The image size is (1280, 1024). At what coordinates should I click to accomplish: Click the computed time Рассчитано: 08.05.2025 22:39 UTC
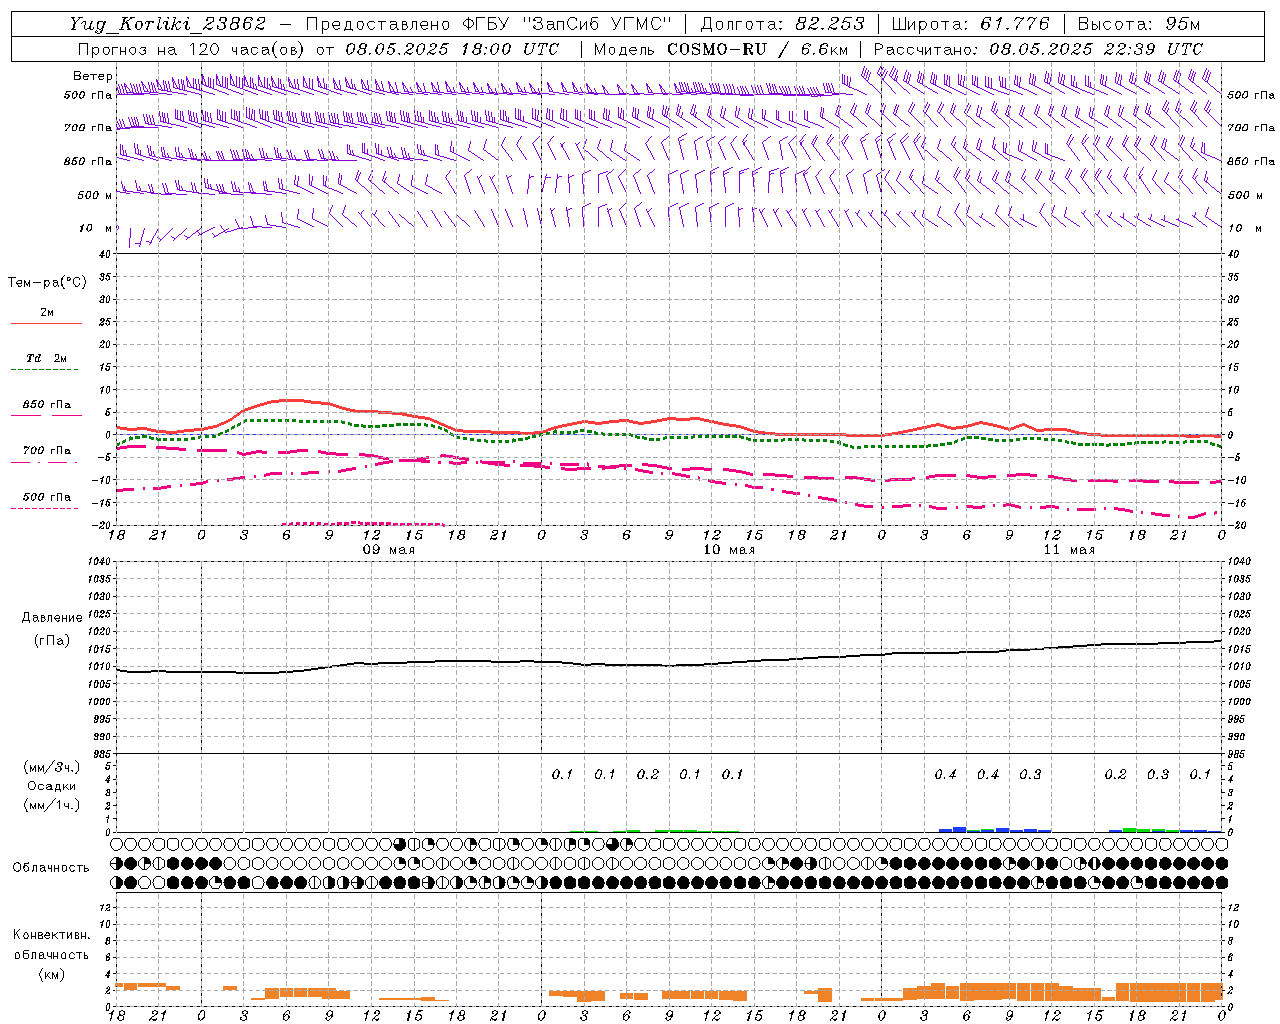coord(1039,49)
